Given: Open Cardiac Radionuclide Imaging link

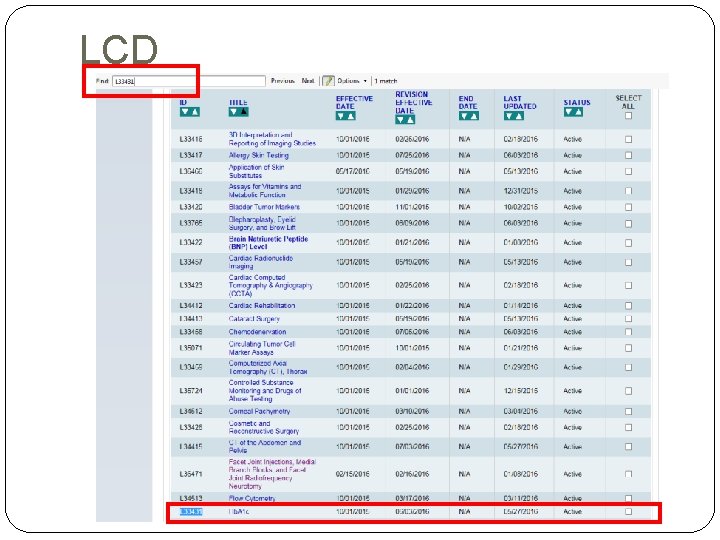Looking at the screenshot, I should [x=261, y=262].
